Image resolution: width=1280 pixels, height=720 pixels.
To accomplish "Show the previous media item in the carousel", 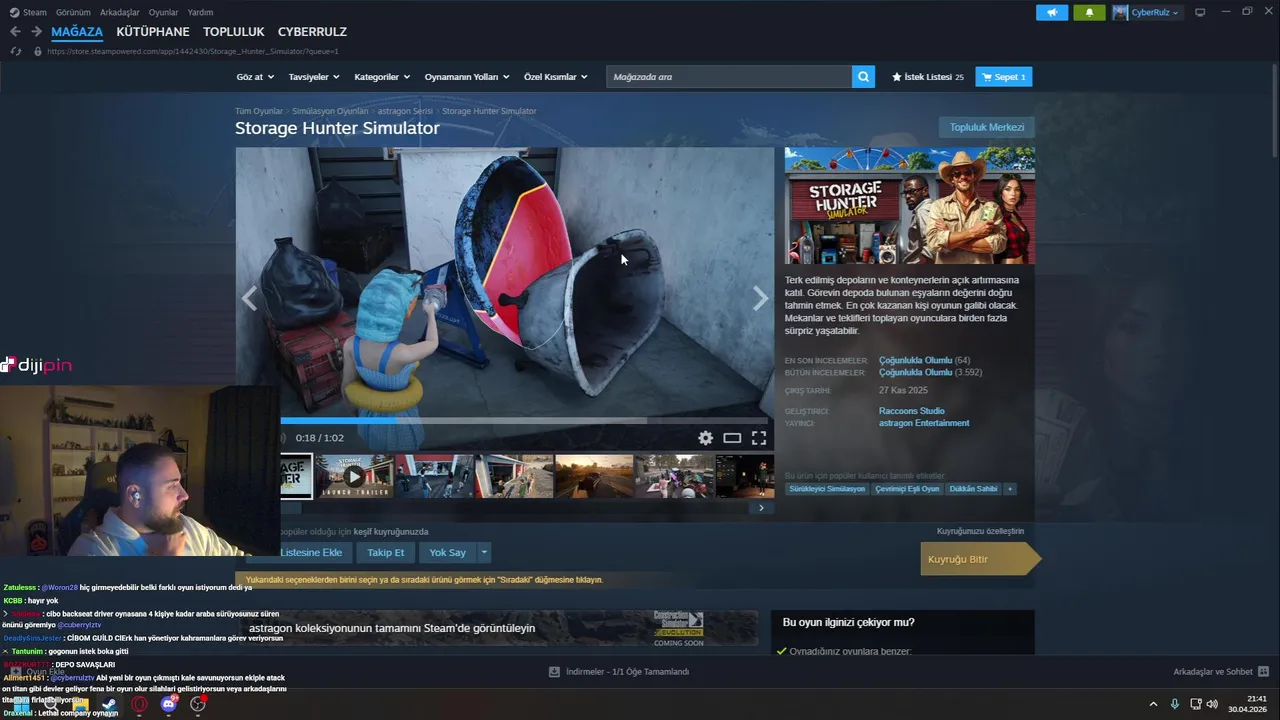I will click(x=249, y=298).
